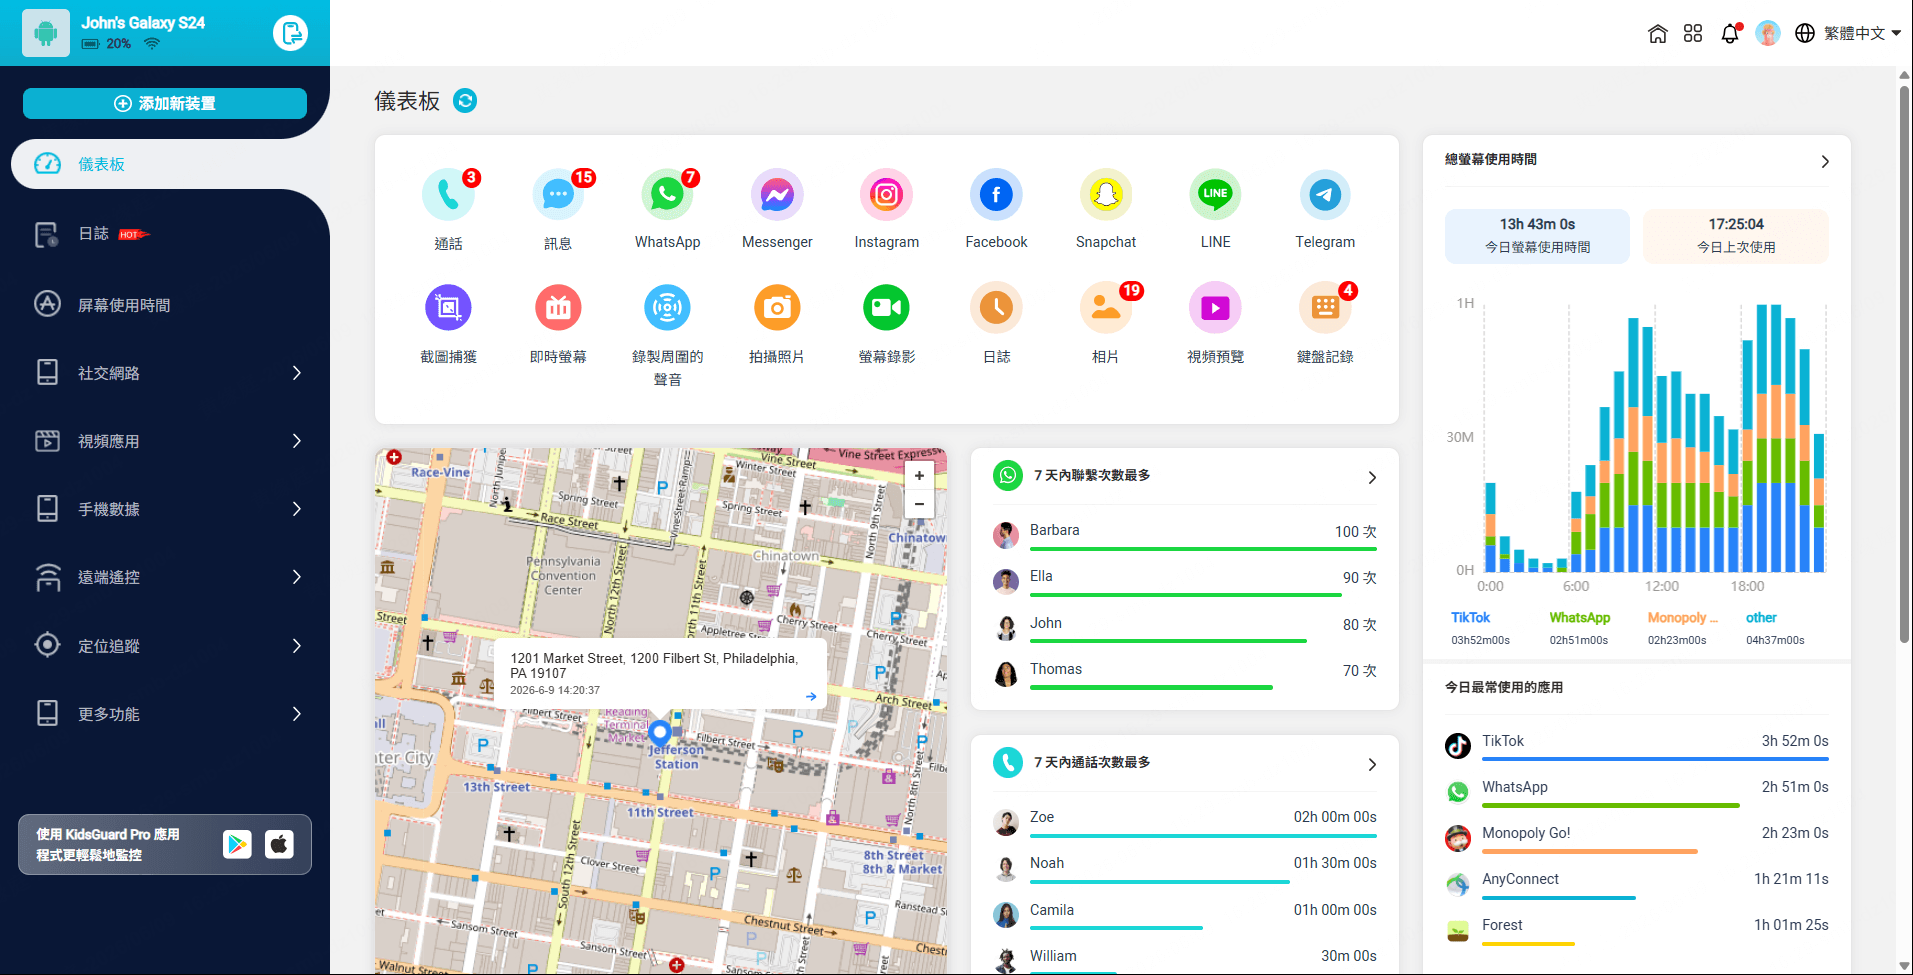Select caller Camila row
The image size is (1913, 975).
[1185, 914]
